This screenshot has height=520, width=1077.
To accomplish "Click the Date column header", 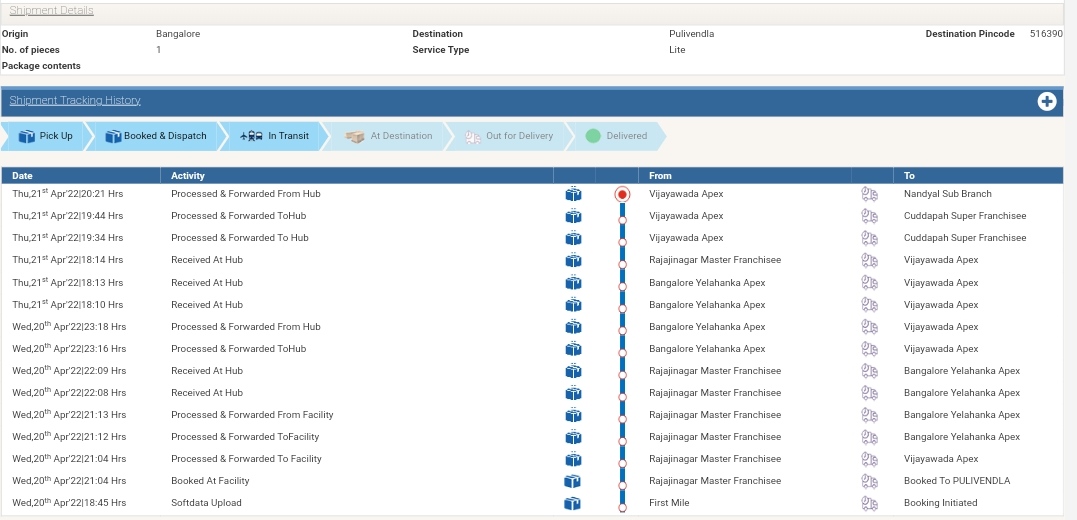I will point(22,176).
